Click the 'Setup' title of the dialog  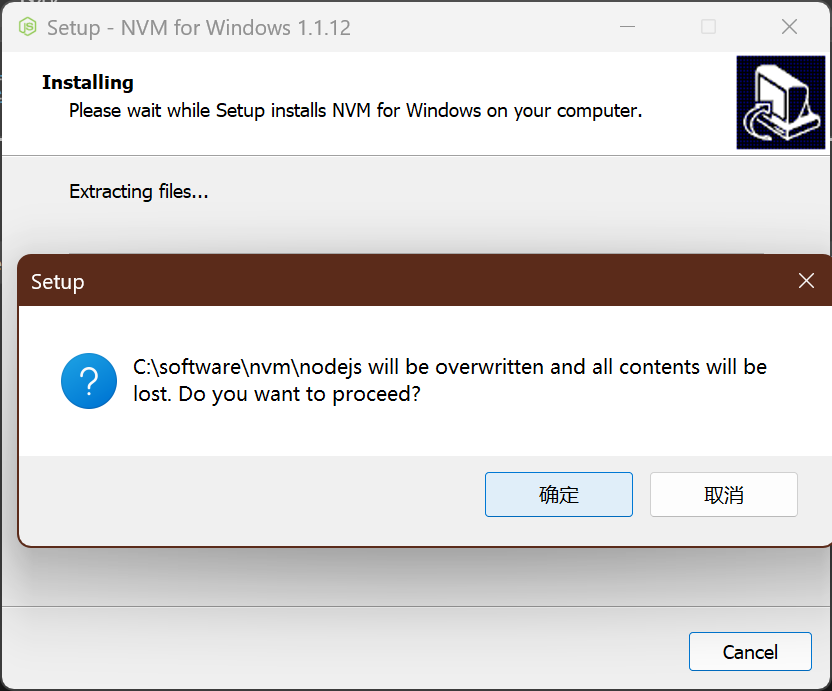tap(58, 282)
